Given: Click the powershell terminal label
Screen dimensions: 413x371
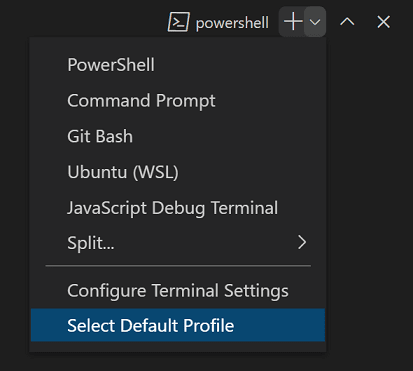Looking at the screenshot, I should tap(232, 23).
